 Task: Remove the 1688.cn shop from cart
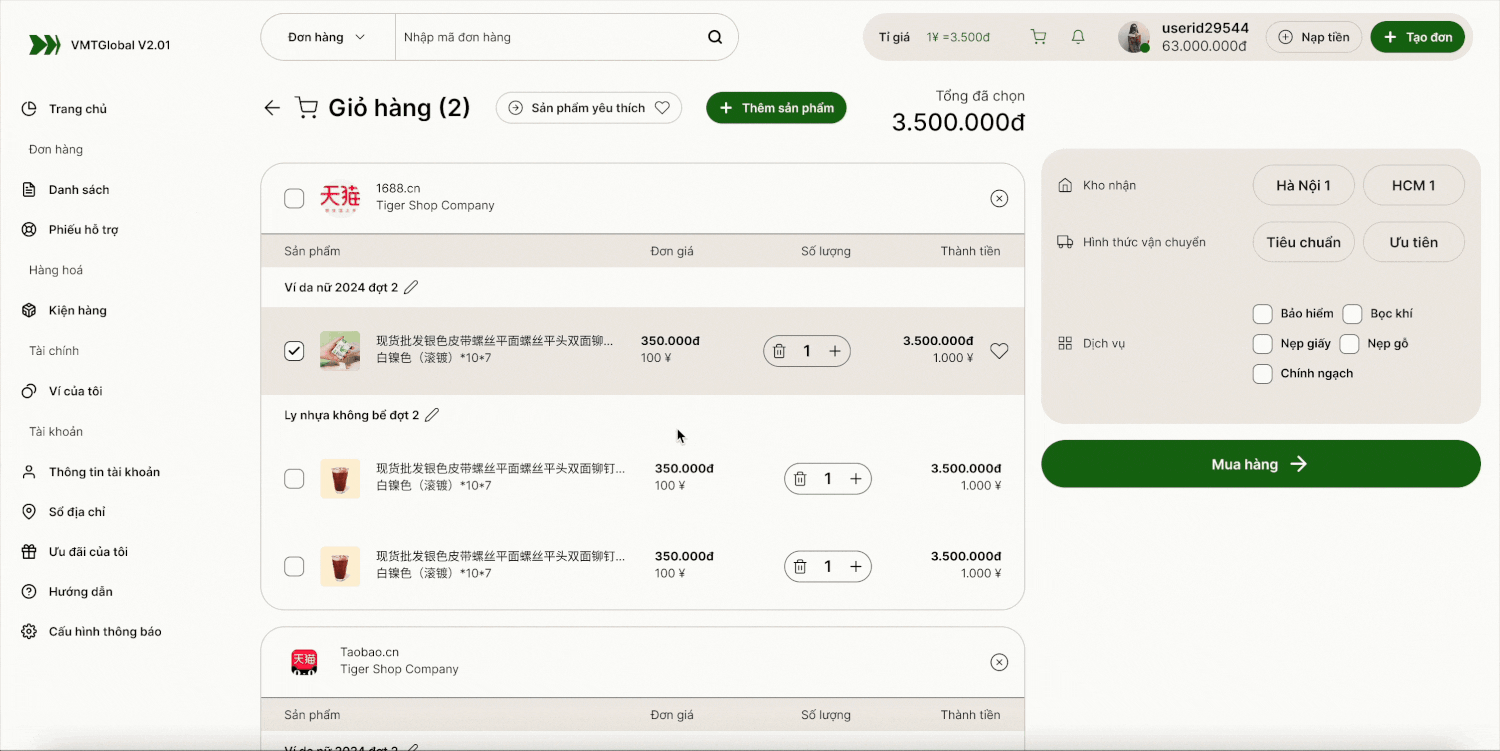click(x=999, y=199)
